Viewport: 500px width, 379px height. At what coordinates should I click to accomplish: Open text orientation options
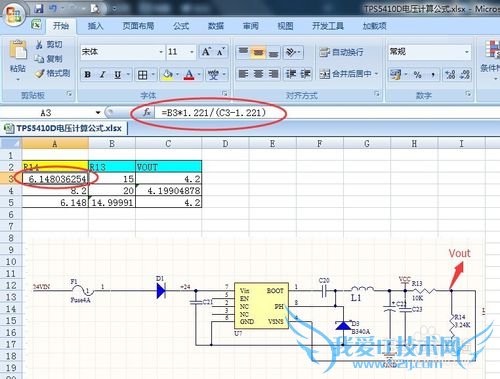point(293,52)
